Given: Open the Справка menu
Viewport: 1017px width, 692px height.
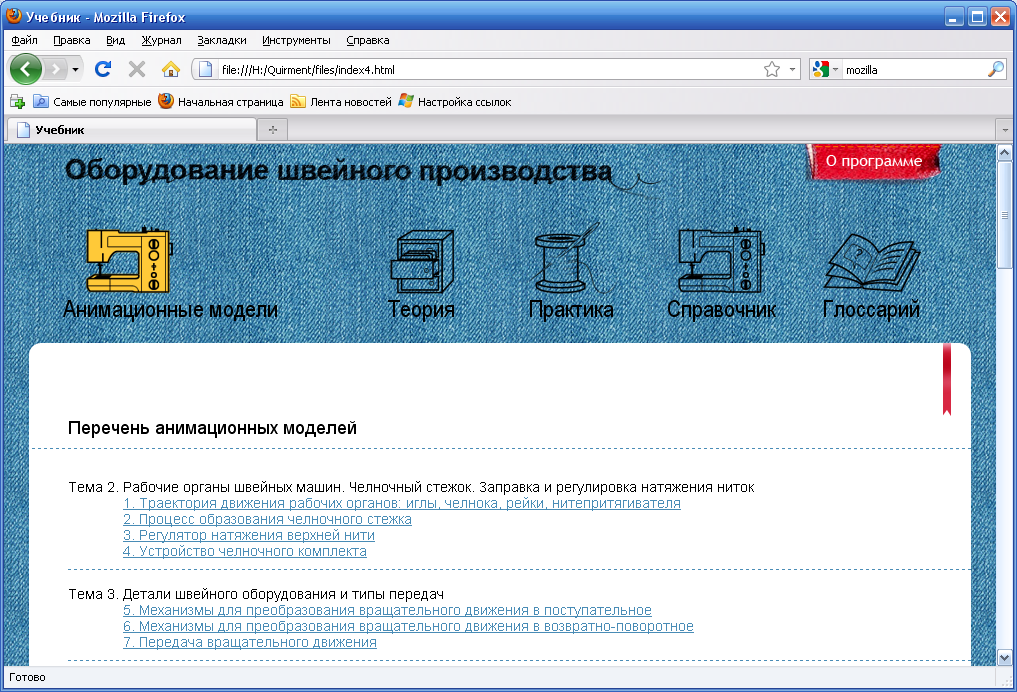Looking at the screenshot, I should point(368,40).
